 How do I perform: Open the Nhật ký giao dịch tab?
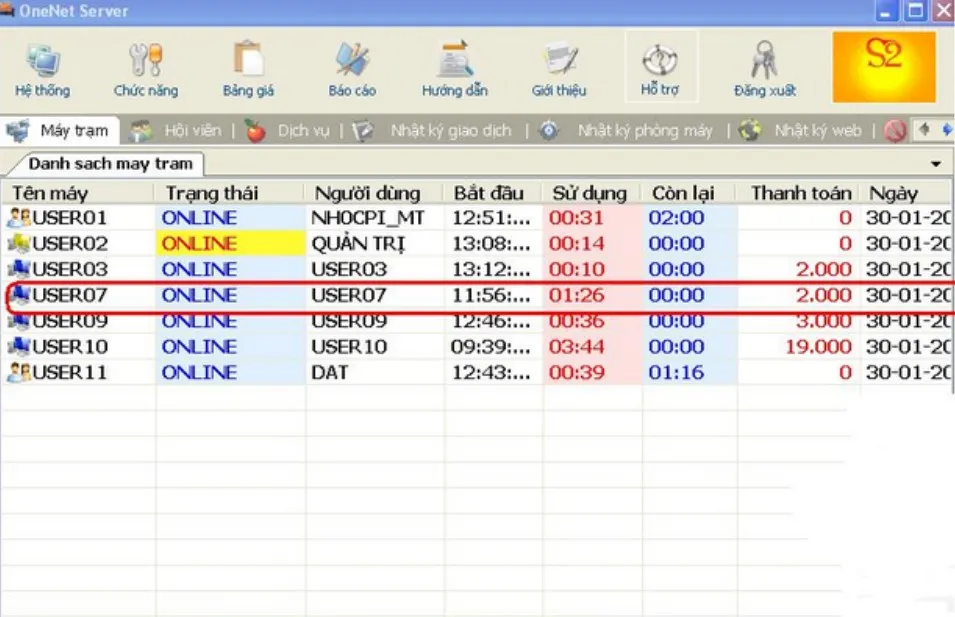(x=450, y=131)
